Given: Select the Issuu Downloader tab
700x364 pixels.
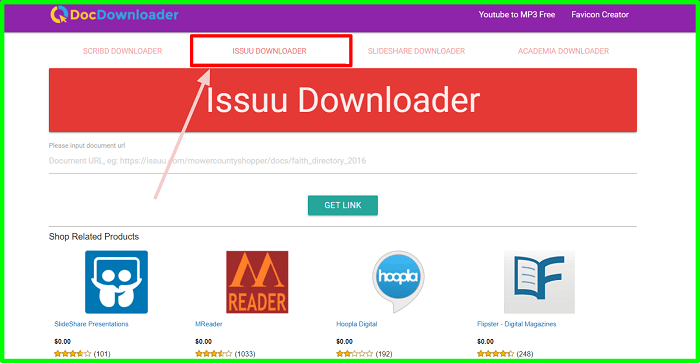Looking at the screenshot, I should click(x=269, y=51).
